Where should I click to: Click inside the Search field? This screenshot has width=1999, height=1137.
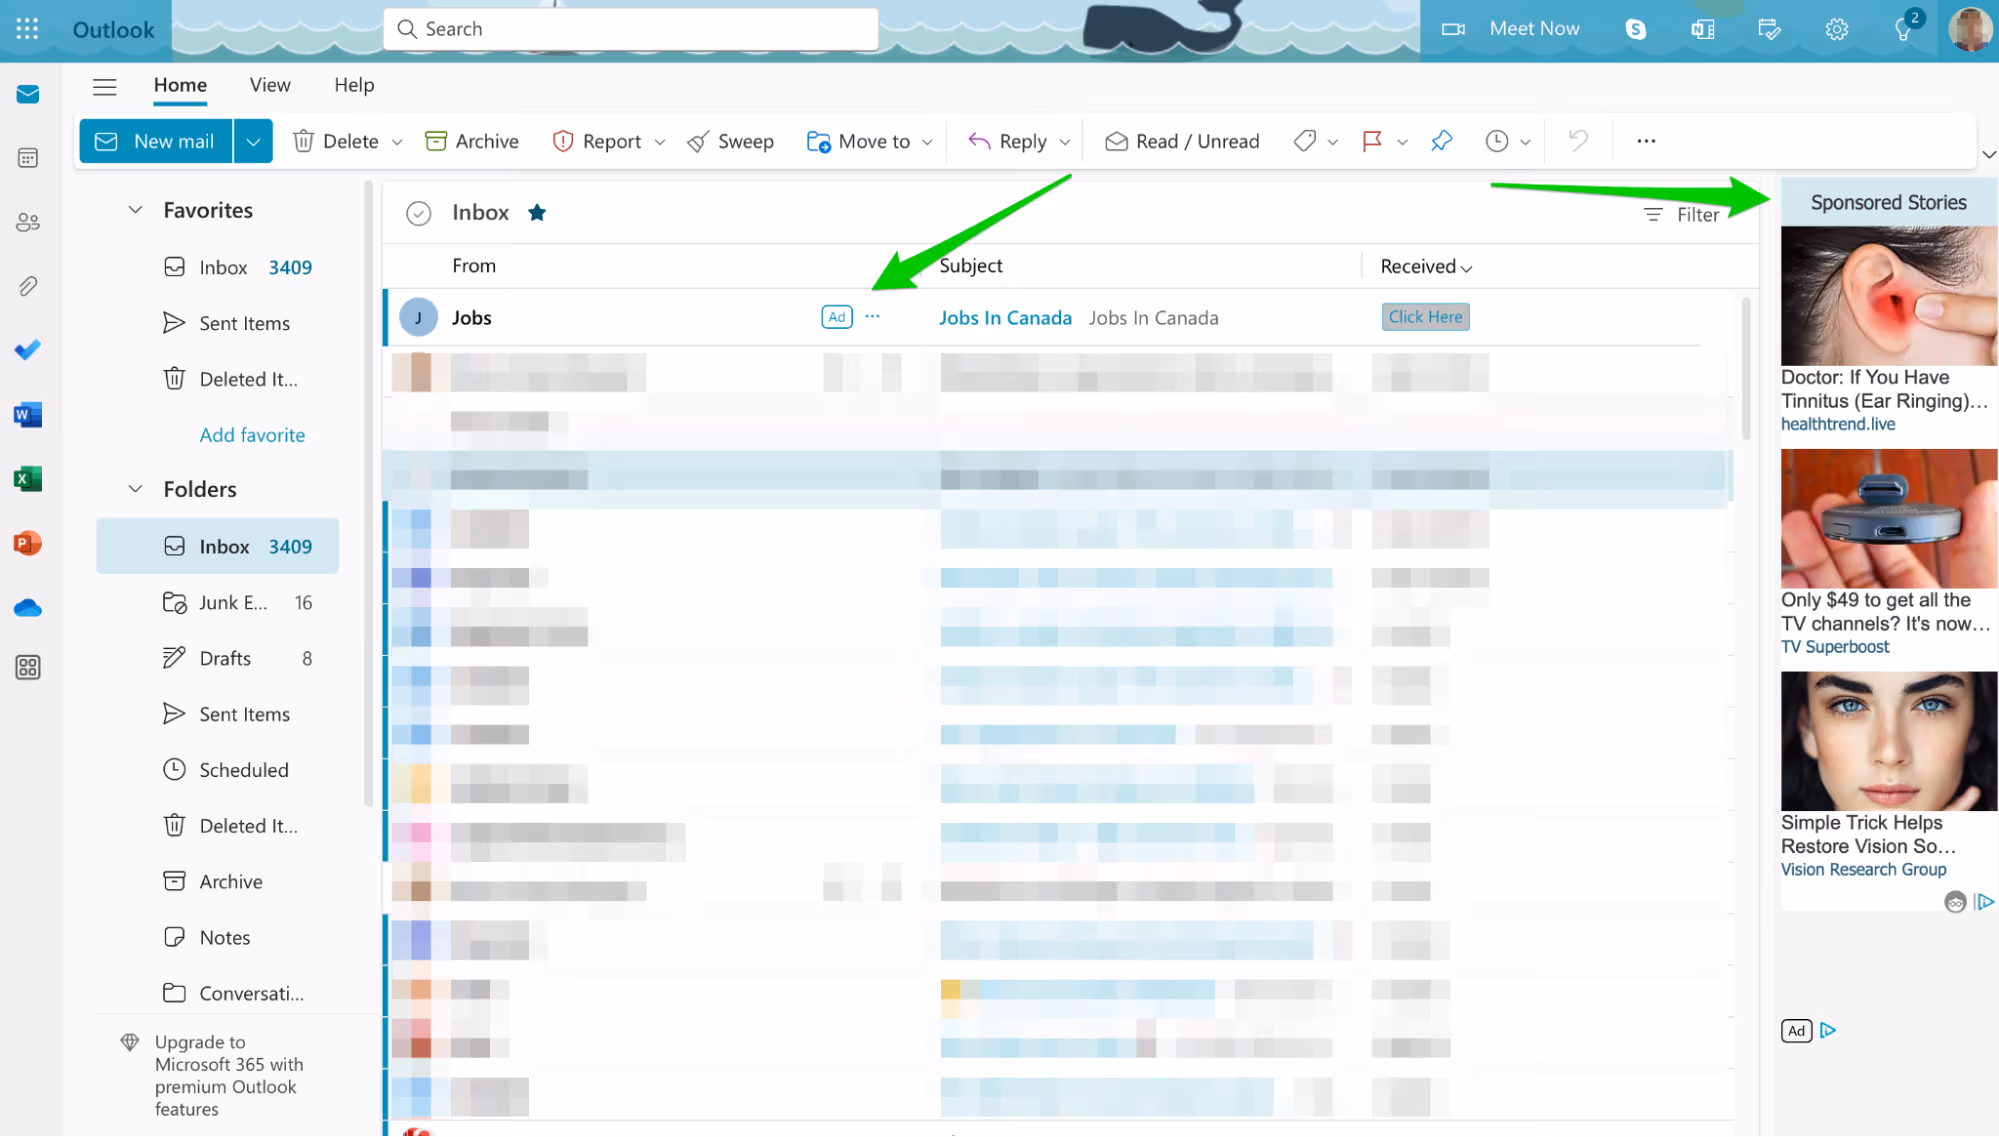[x=630, y=29]
